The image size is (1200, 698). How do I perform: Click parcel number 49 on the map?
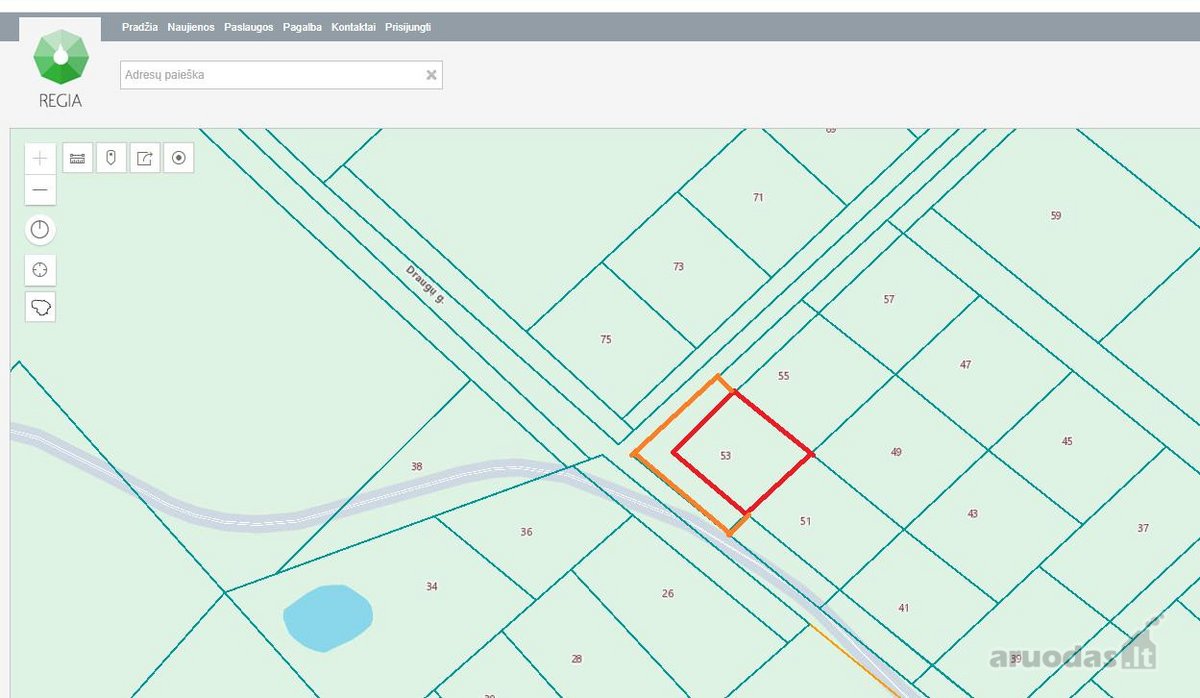896,452
